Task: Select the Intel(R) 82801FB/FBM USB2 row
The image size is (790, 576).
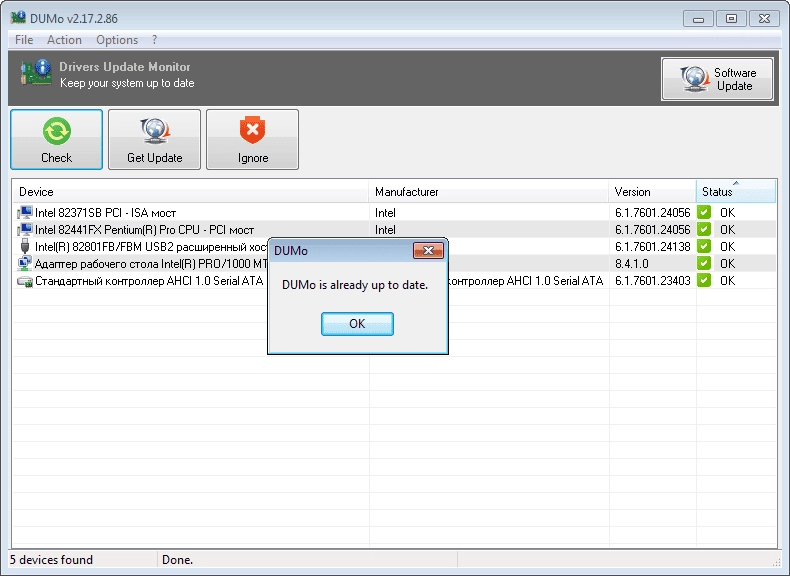Action: [x=394, y=246]
